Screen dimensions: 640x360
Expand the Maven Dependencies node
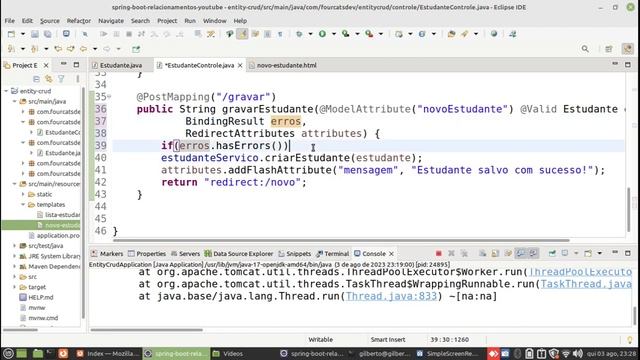click(x=15, y=267)
